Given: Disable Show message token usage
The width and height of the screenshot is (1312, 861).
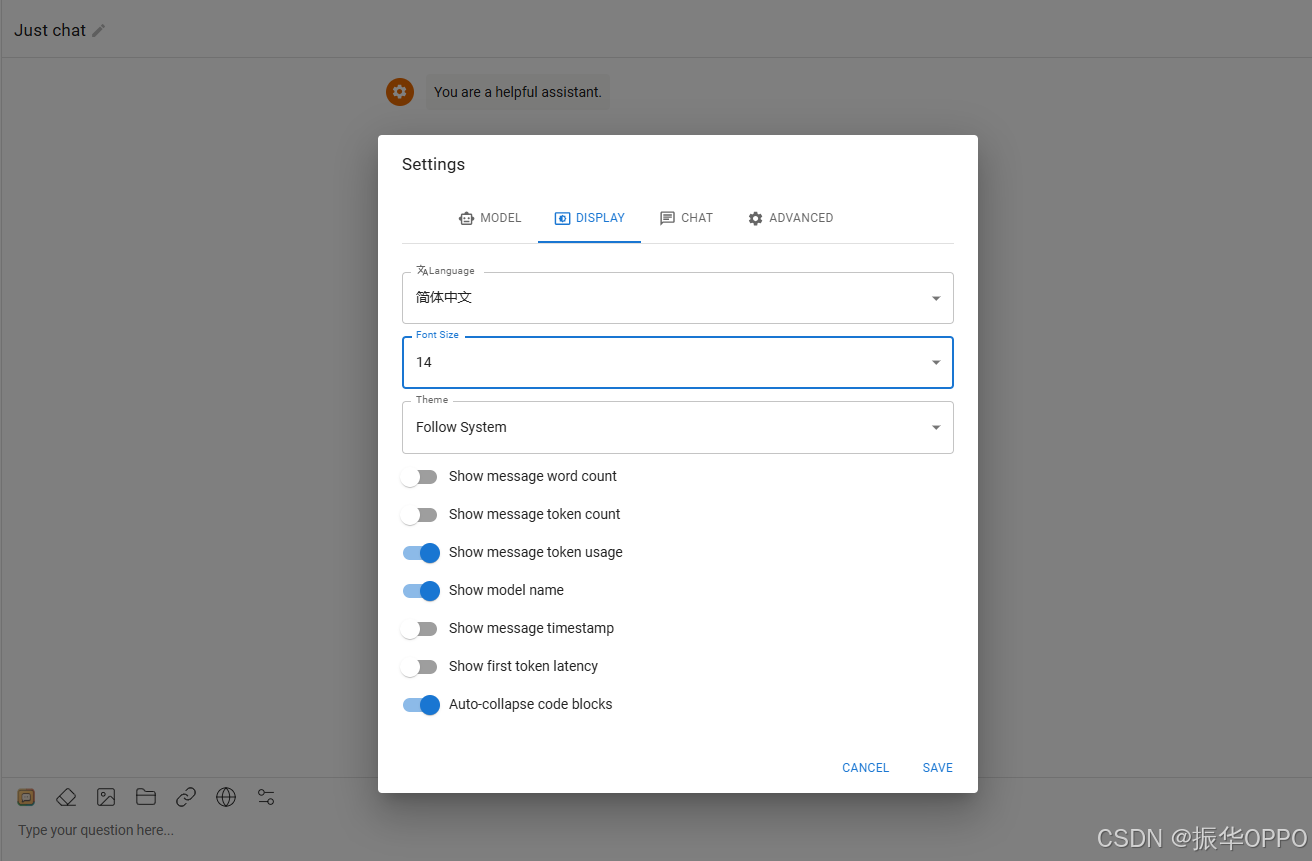Looking at the screenshot, I should (421, 553).
